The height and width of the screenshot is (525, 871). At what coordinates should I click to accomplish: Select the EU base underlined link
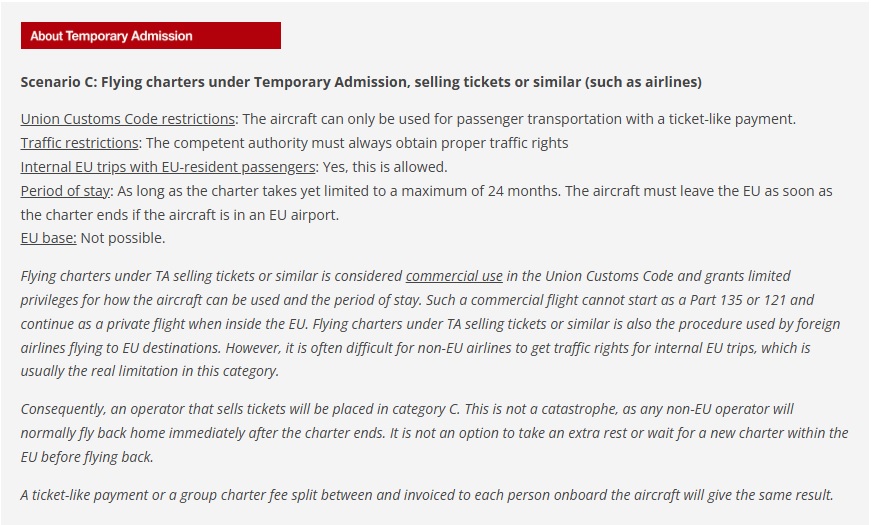click(x=48, y=238)
